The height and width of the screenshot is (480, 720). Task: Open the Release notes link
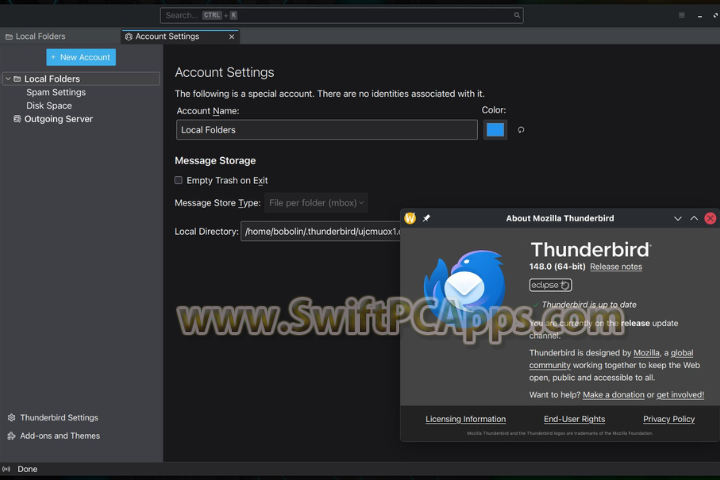(x=616, y=267)
